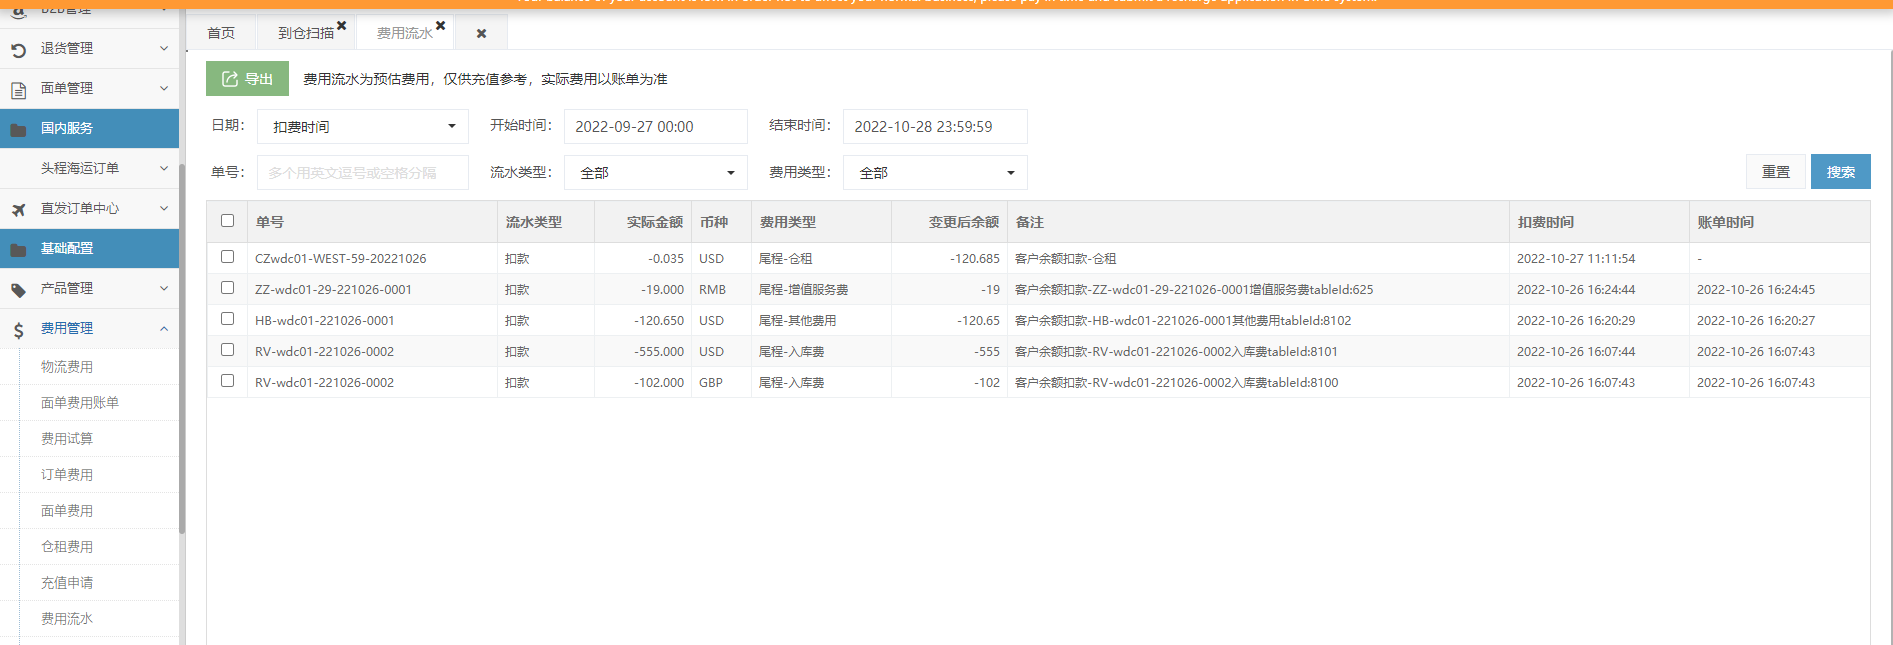Expand the 退货管理 menu chevron
1893x645 pixels.
164,48
